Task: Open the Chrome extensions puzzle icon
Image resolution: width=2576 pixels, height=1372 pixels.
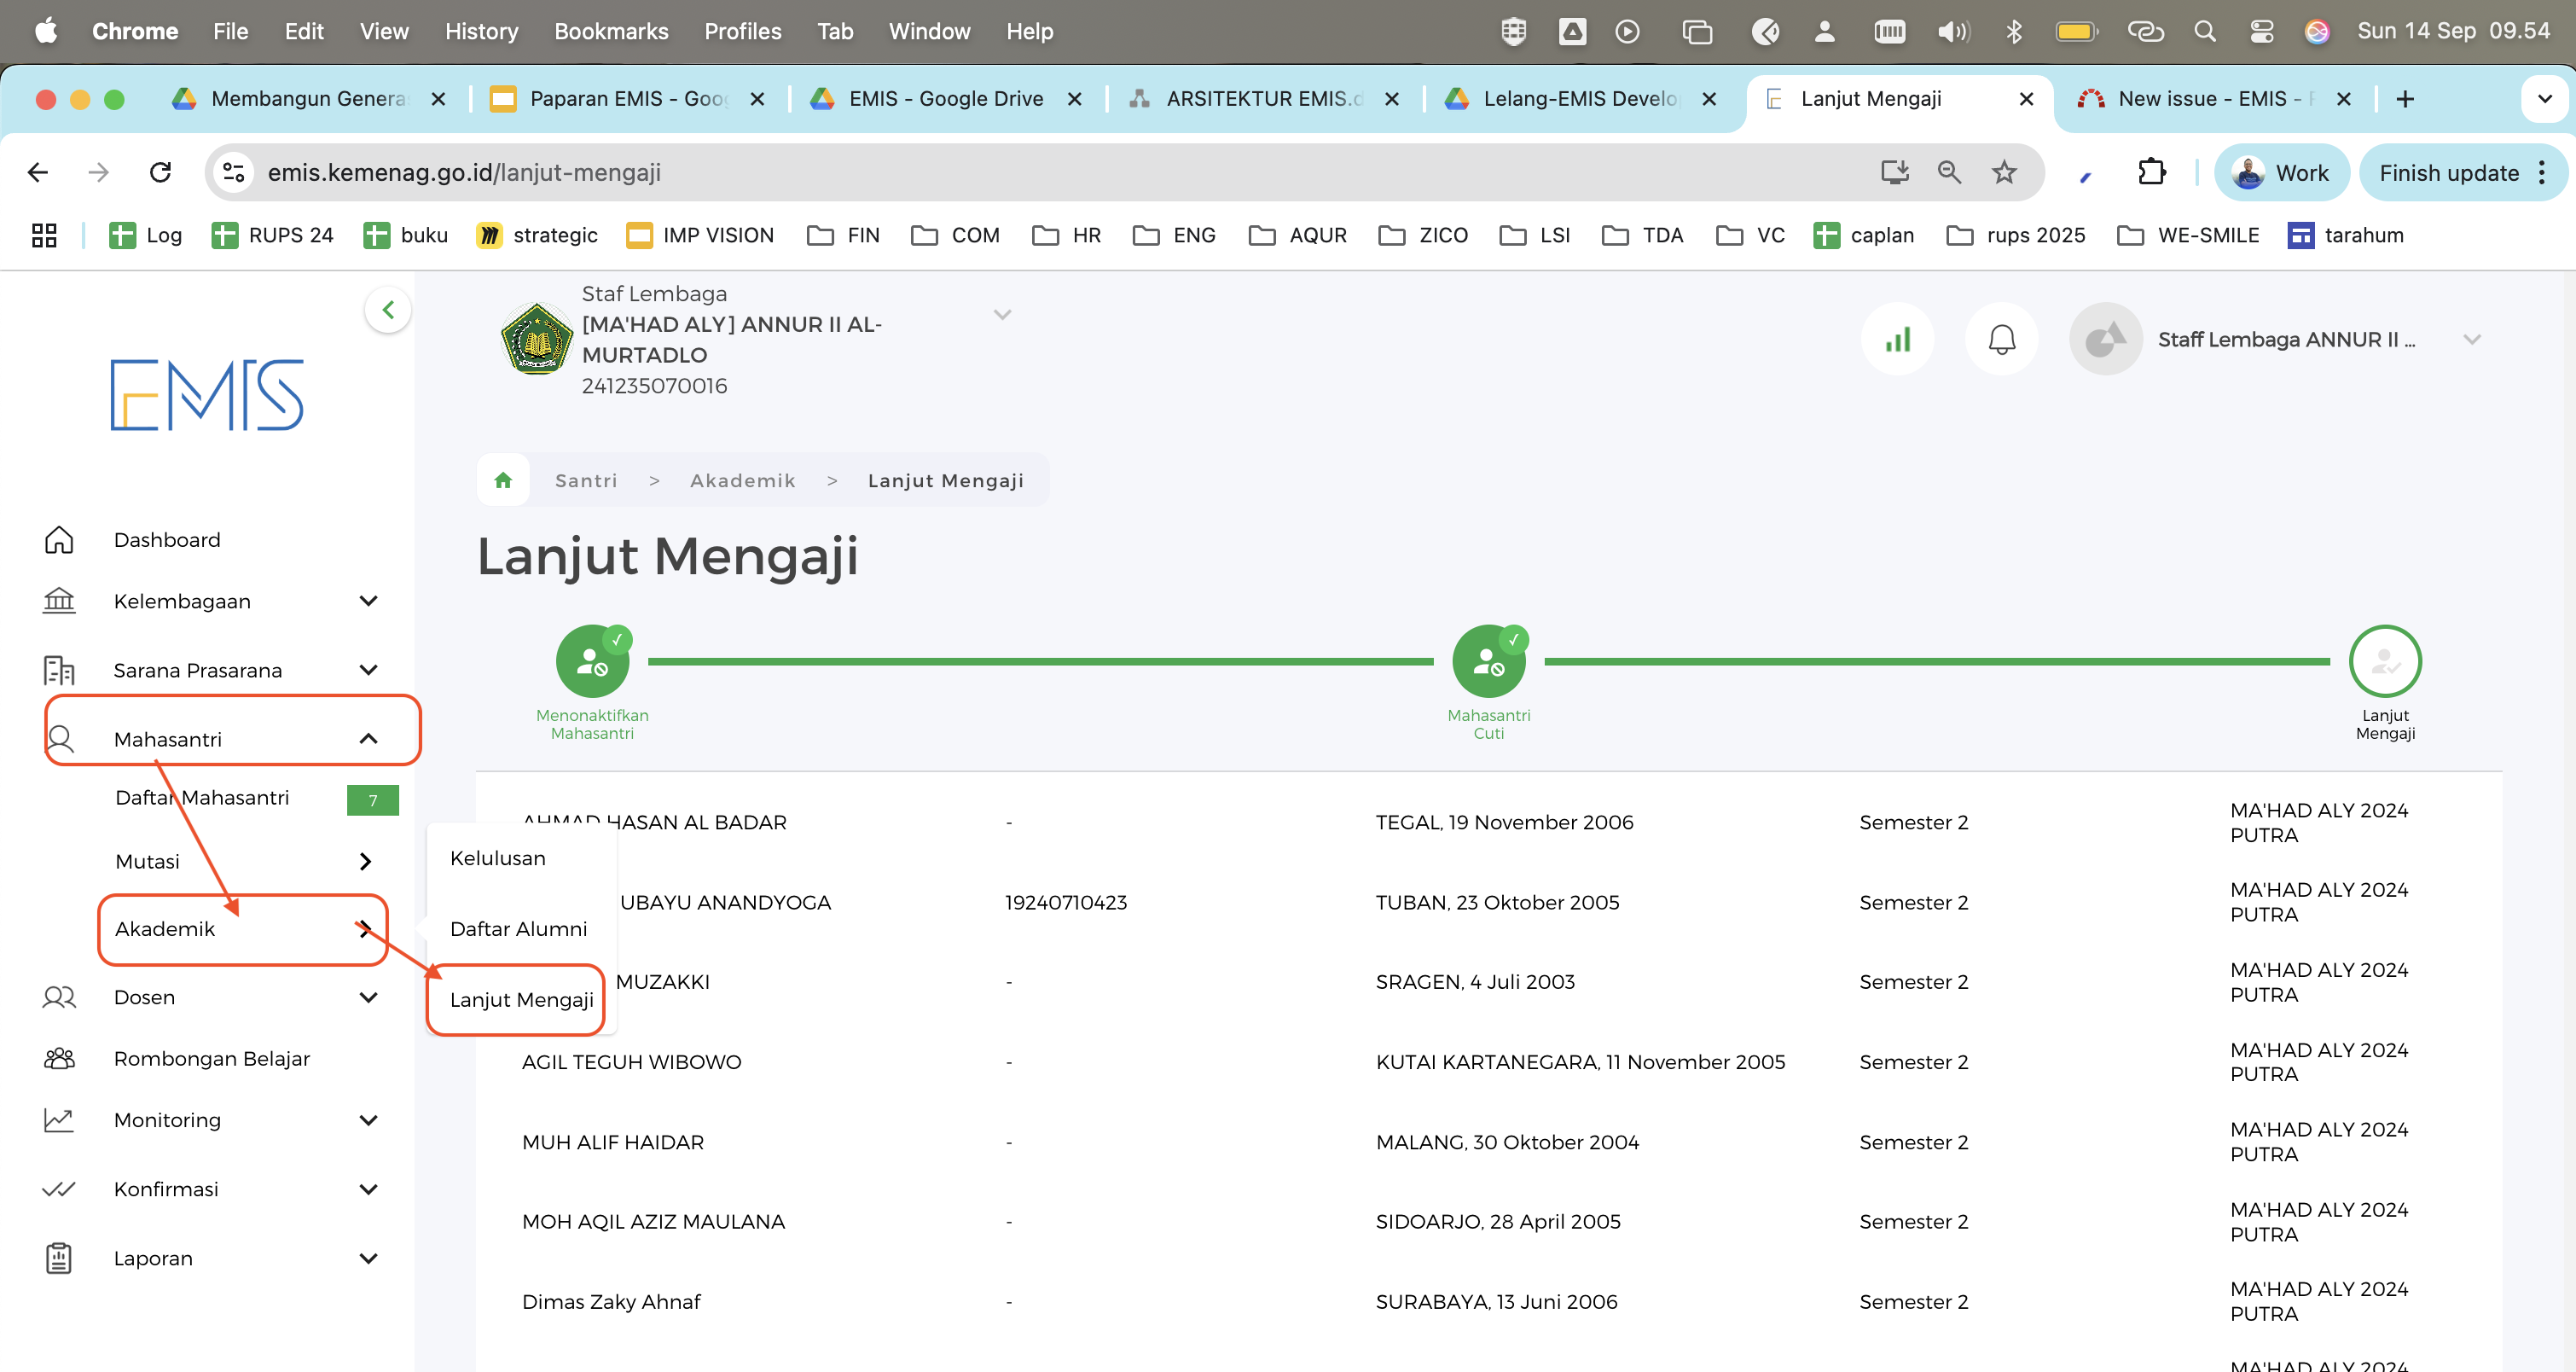Action: [x=2151, y=173]
